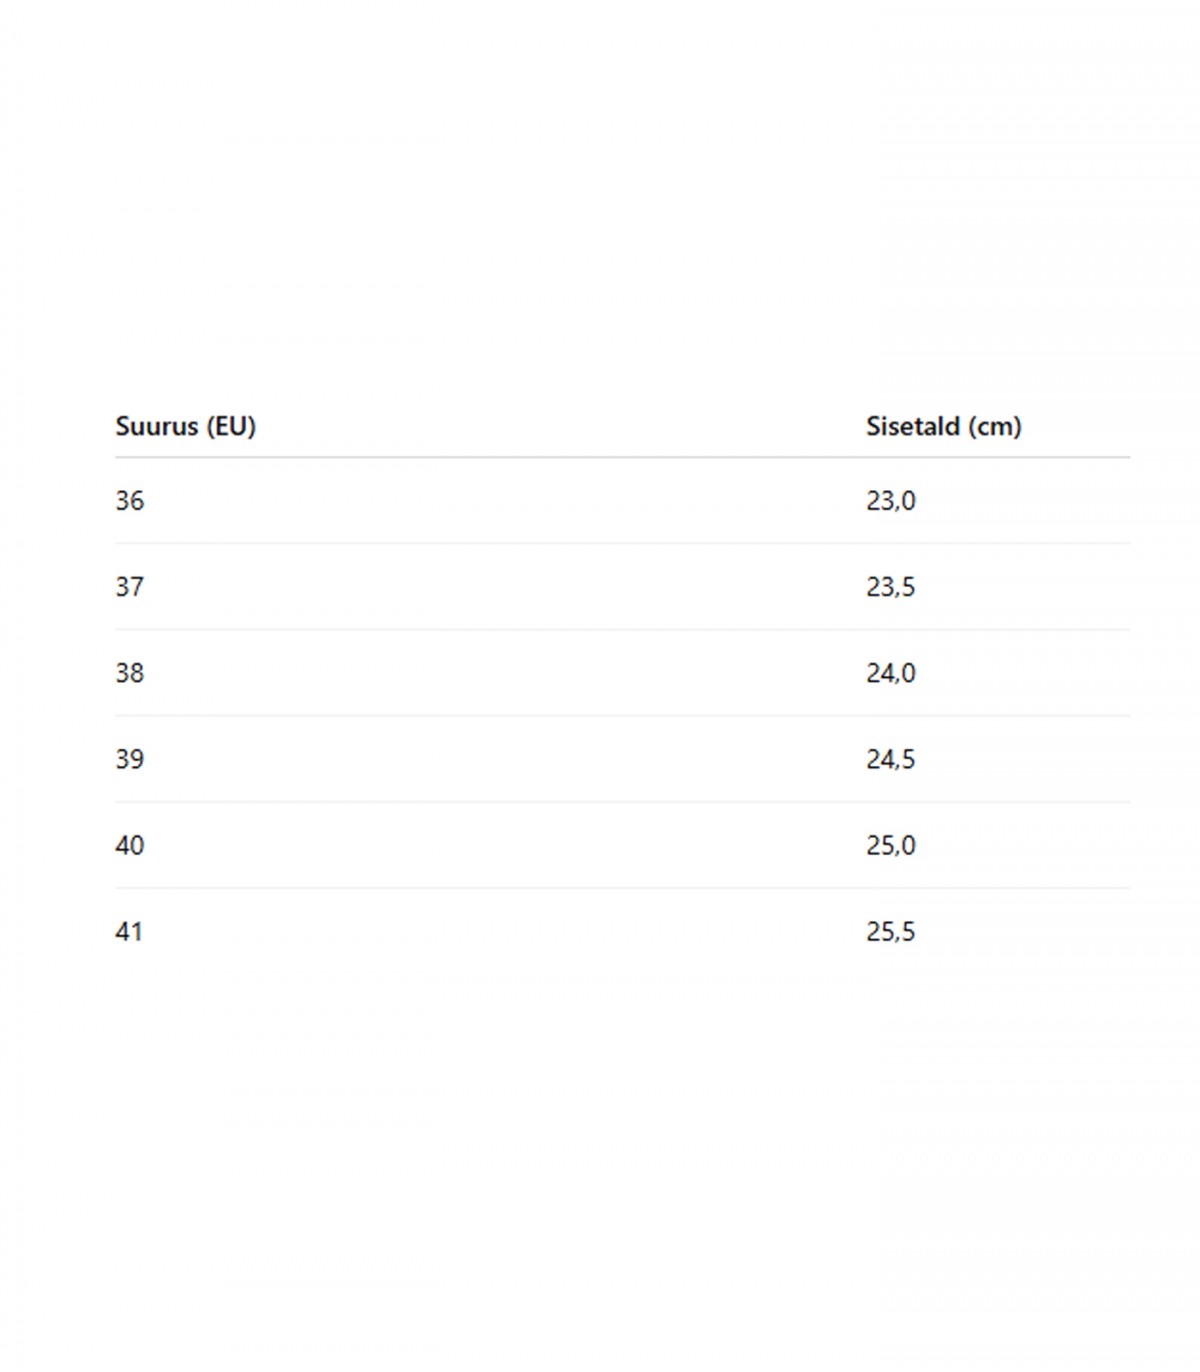Select the size 38 cell

pyautogui.click(x=130, y=673)
